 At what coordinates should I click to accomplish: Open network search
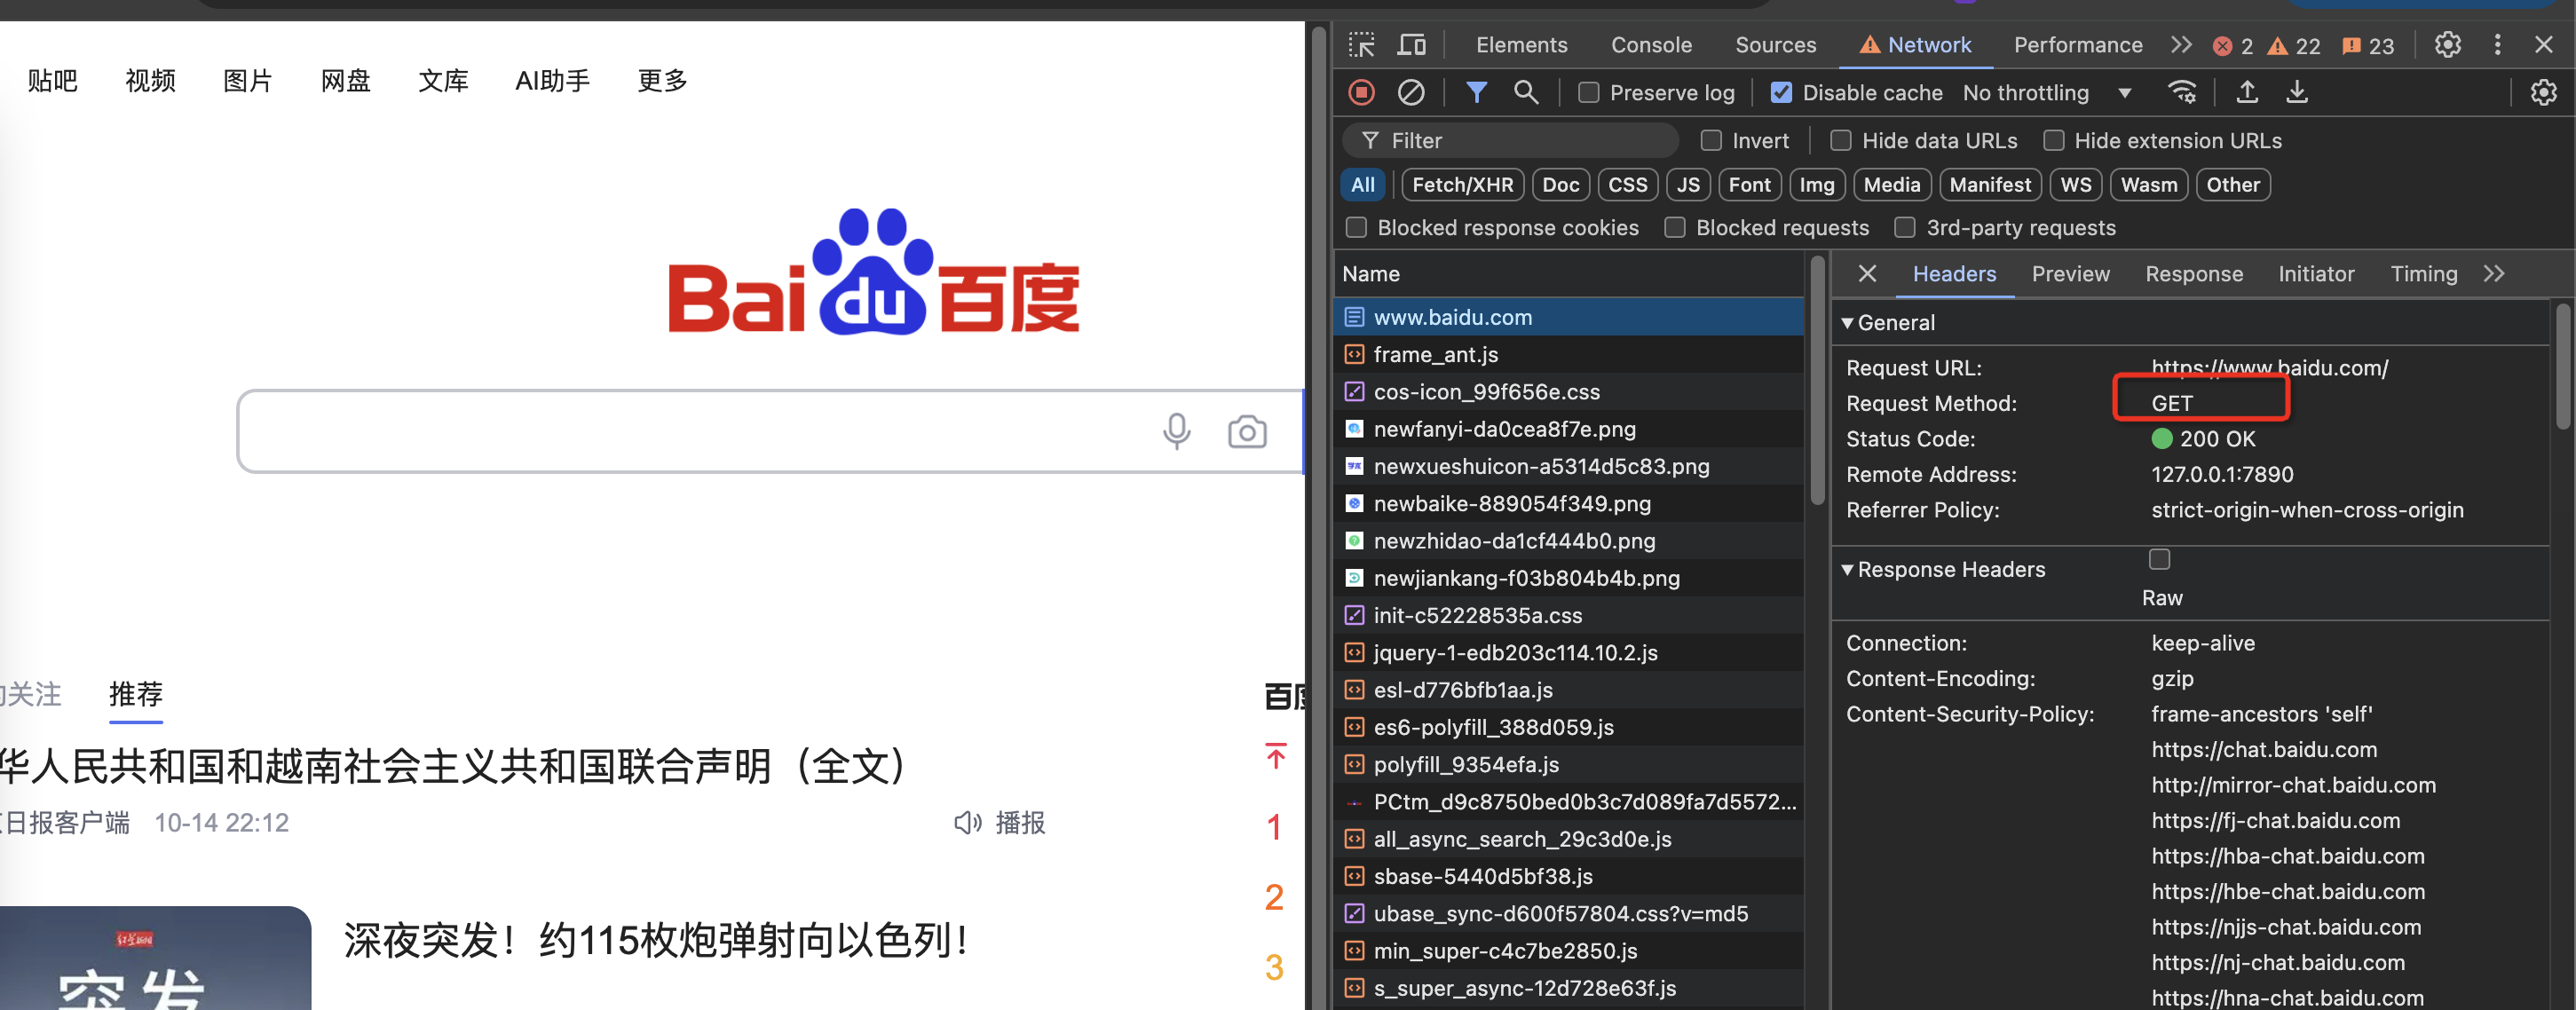point(1526,92)
